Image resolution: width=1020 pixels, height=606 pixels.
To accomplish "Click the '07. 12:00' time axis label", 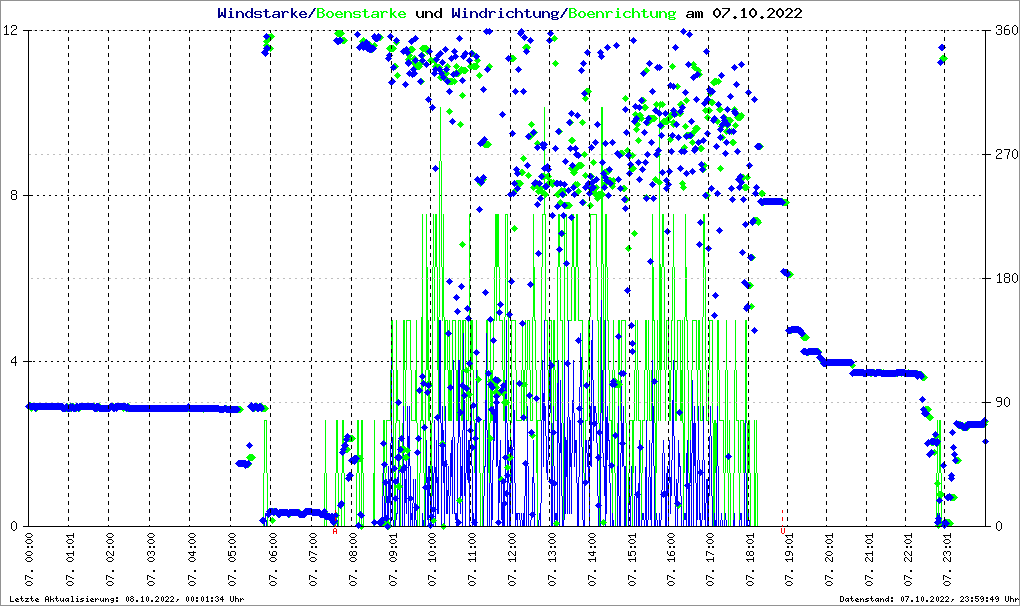I will pyautogui.click(x=512, y=560).
